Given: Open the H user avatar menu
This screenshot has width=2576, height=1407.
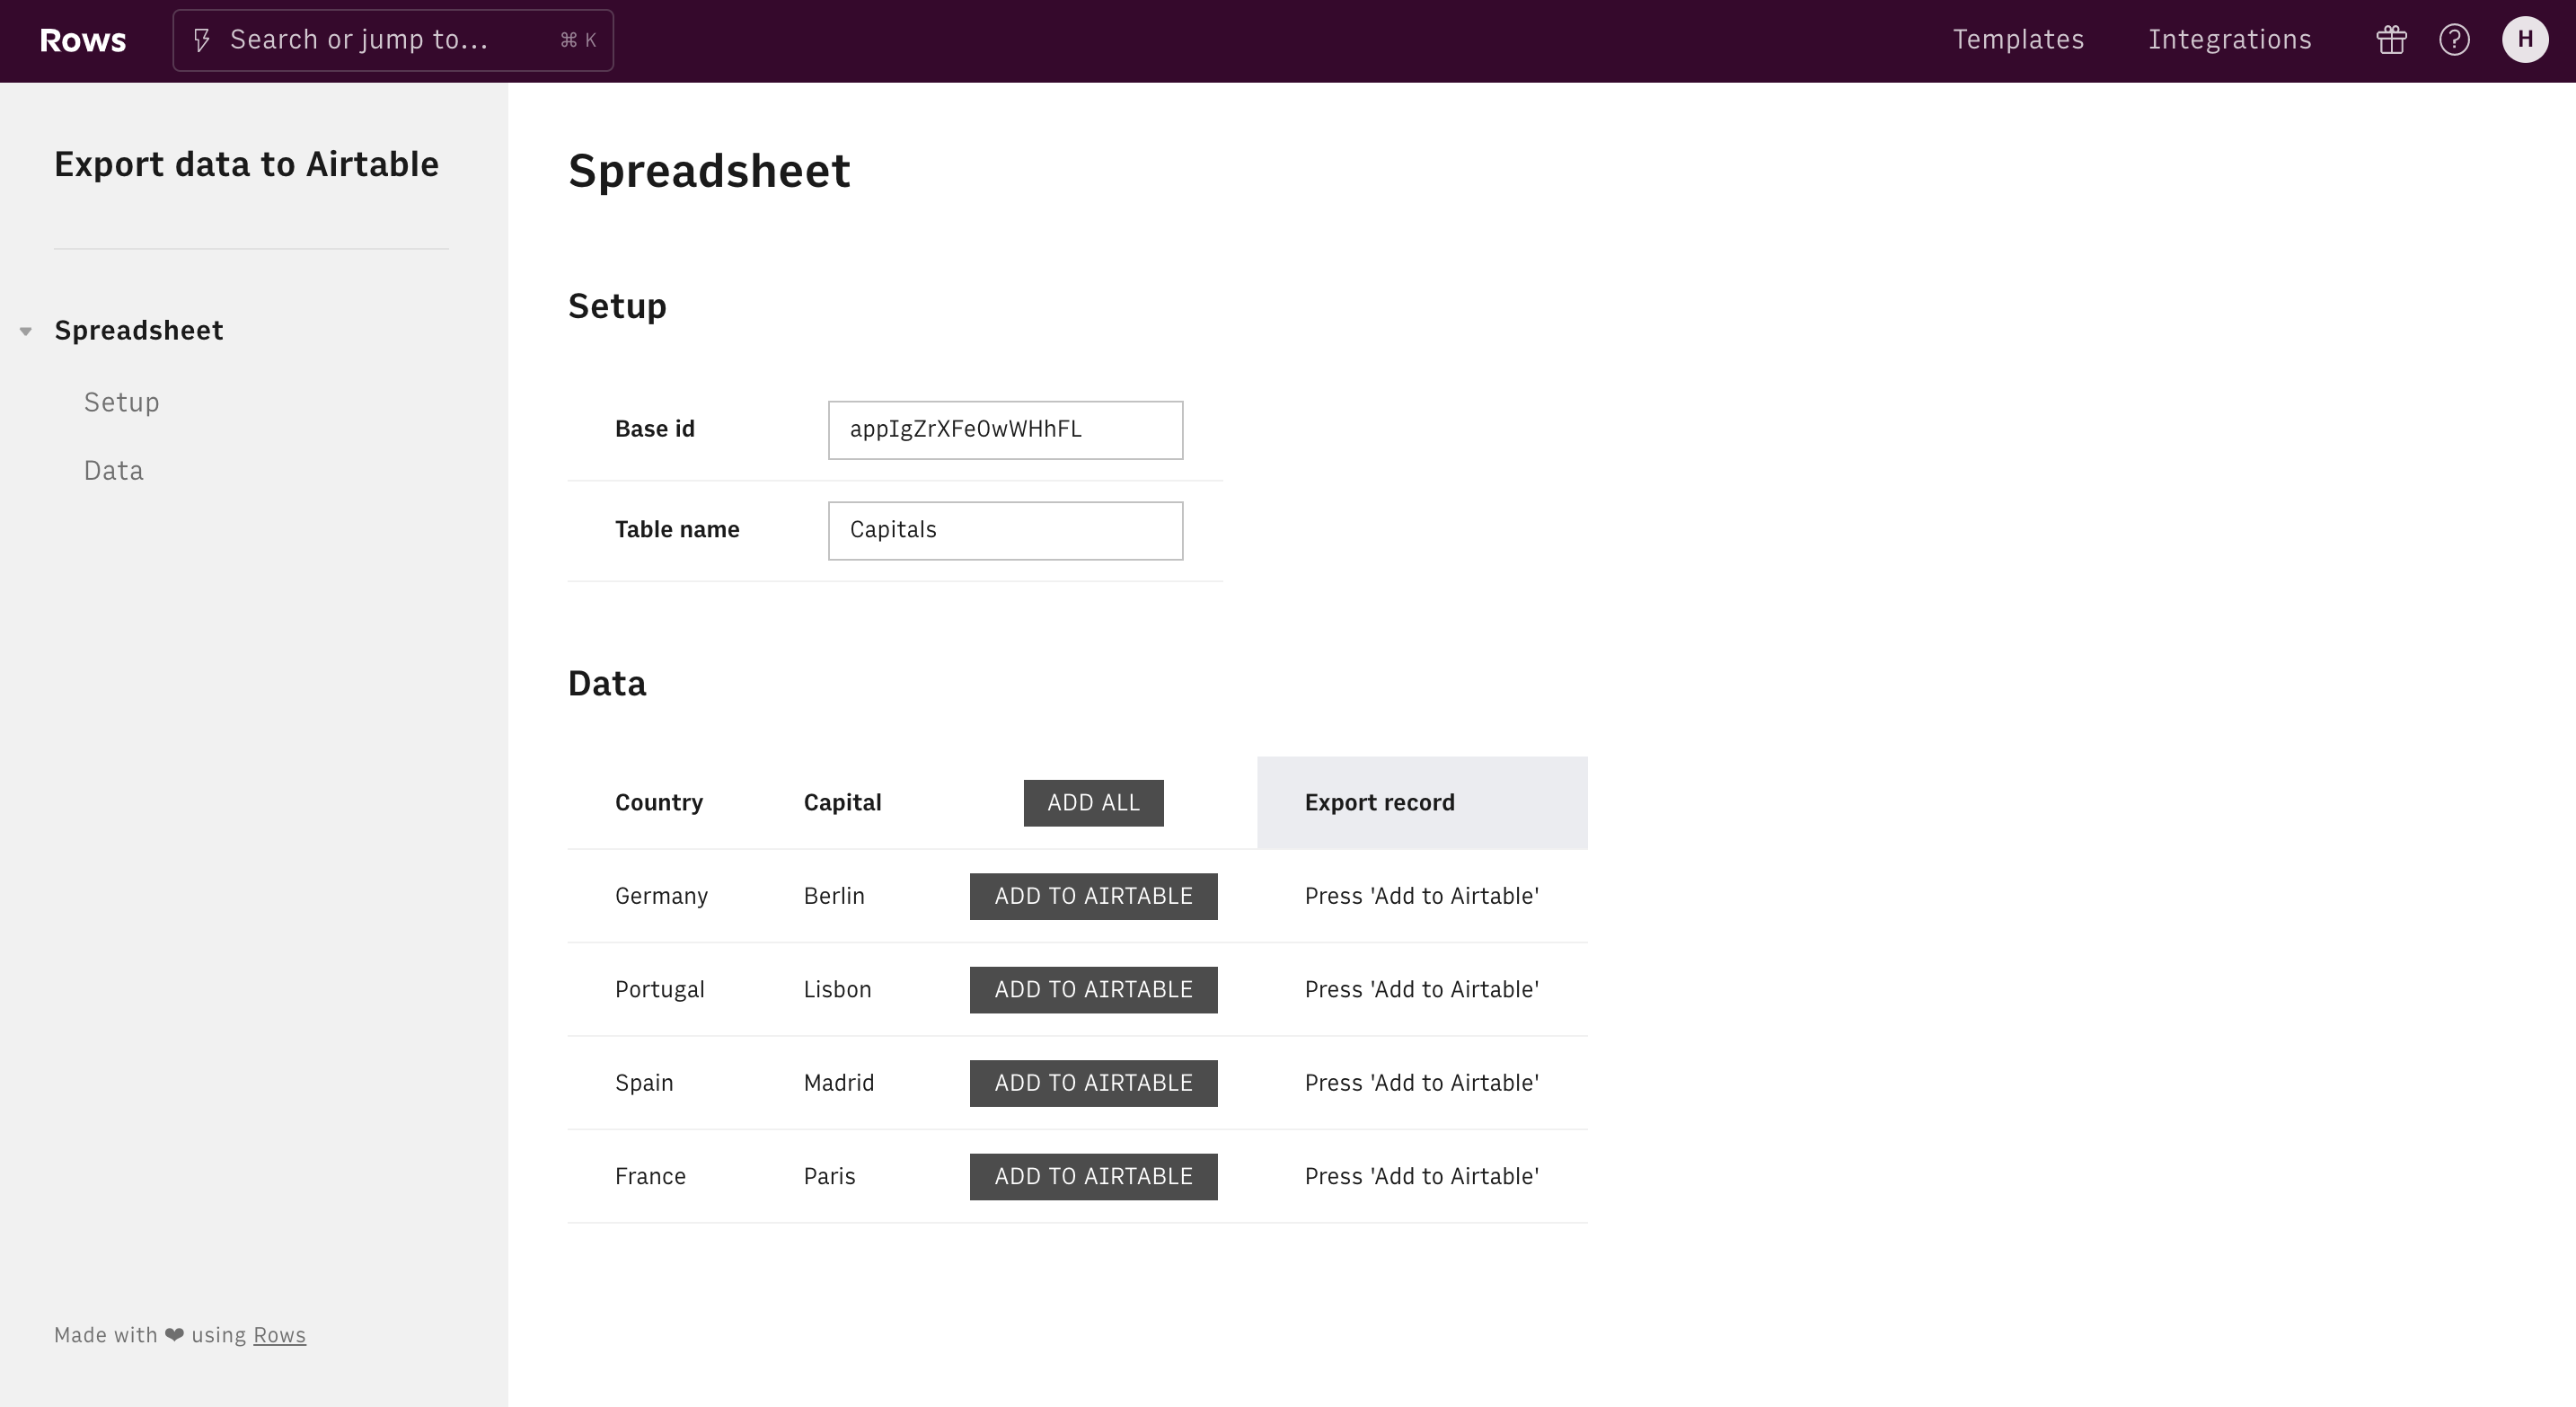Looking at the screenshot, I should coord(2525,40).
